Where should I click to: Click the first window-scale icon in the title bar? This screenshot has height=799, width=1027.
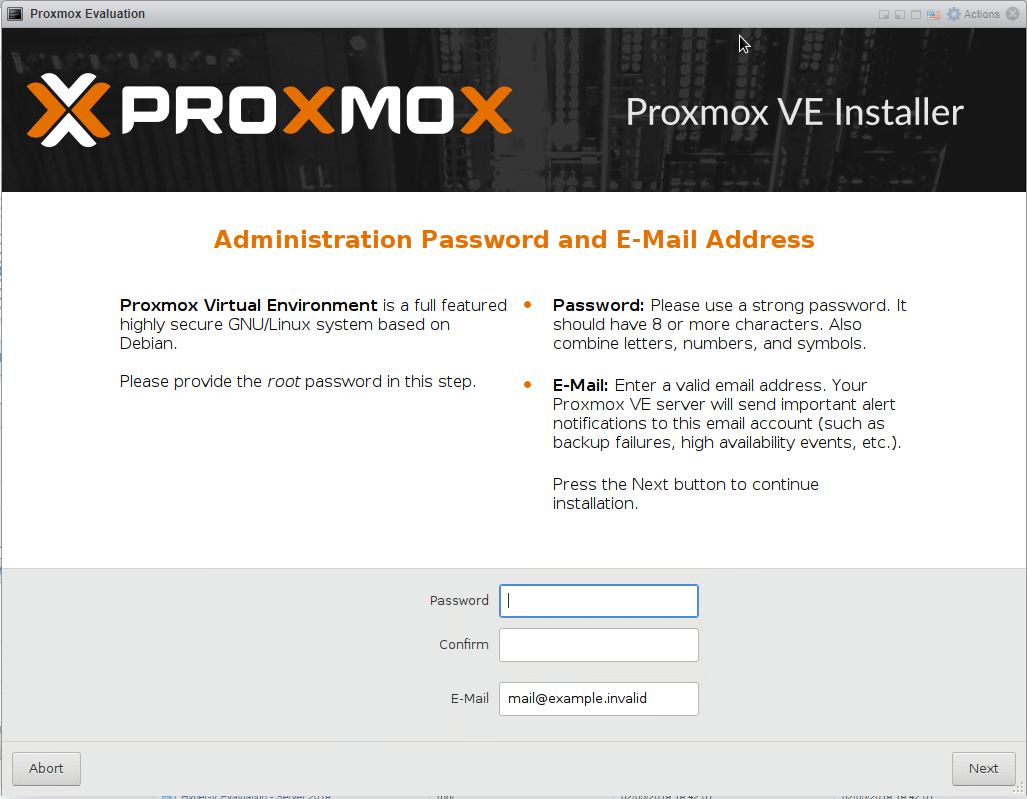pos(884,14)
